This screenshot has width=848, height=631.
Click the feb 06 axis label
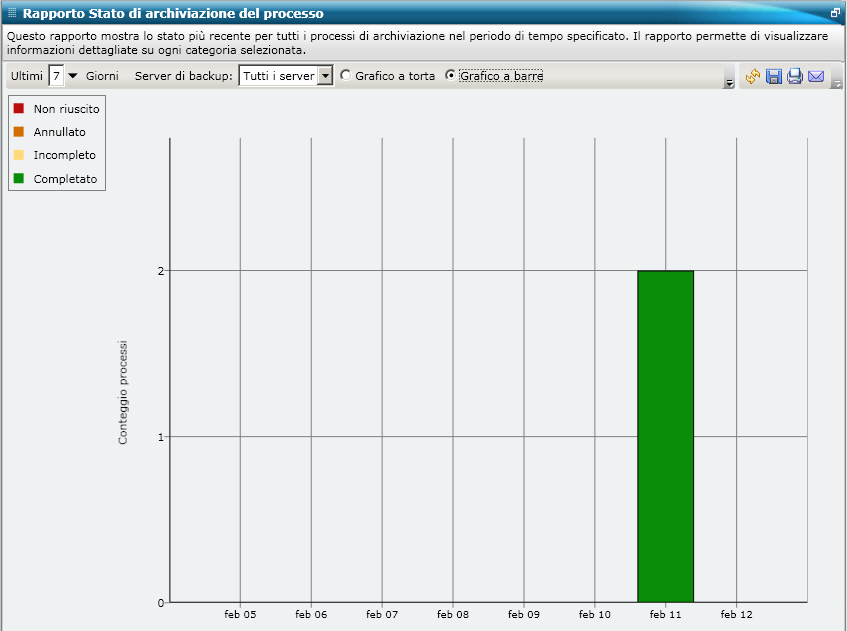tap(311, 614)
